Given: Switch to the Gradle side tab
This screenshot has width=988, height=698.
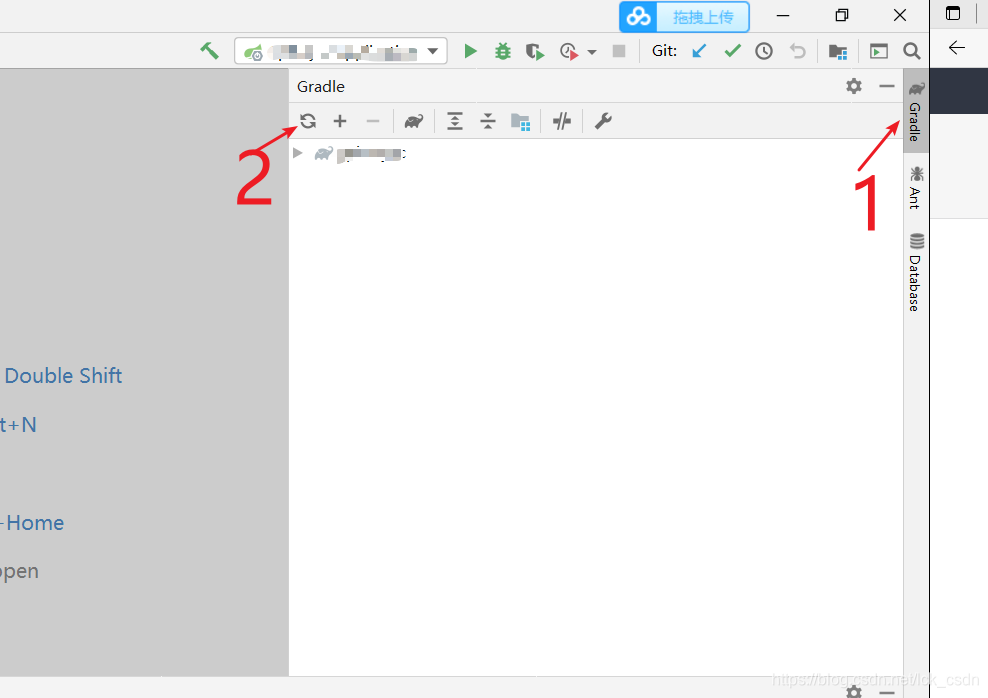Looking at the screenshot, I should click(x=916, y=112).
